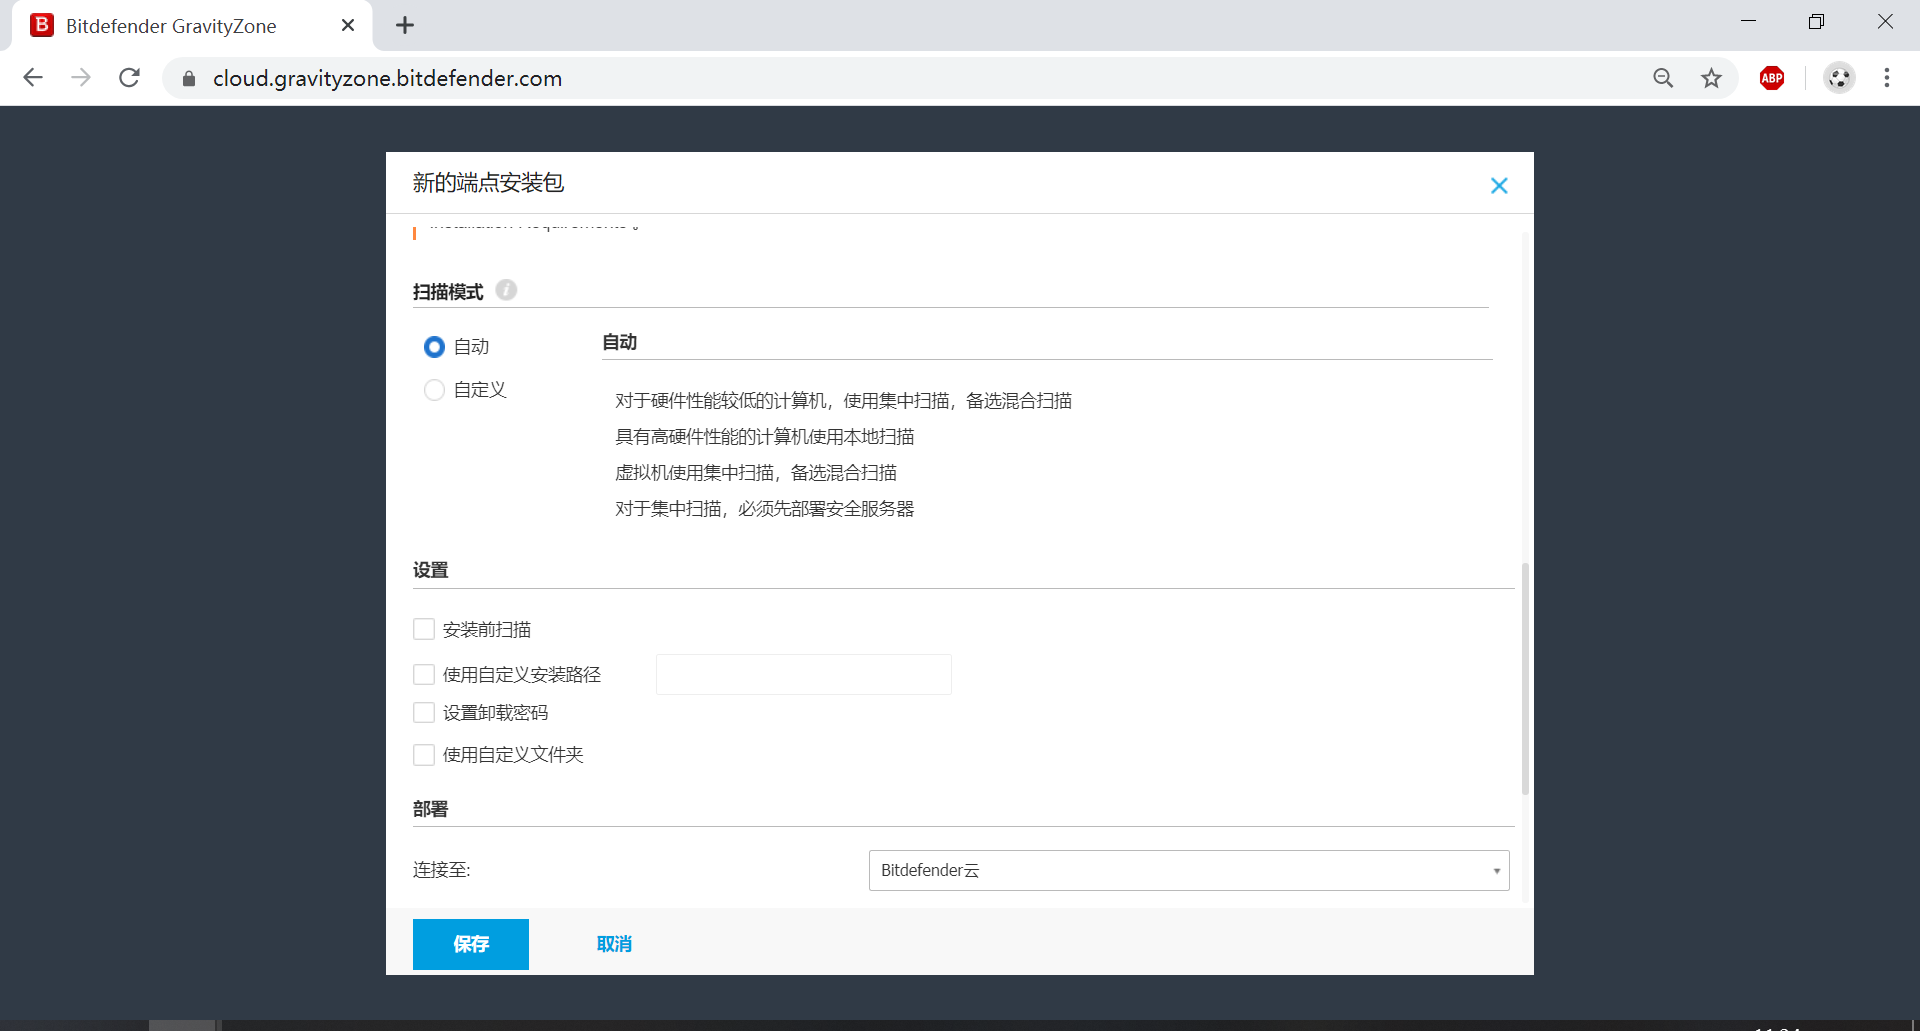Open the Adblock Plus extension

tap(1772, 78)
